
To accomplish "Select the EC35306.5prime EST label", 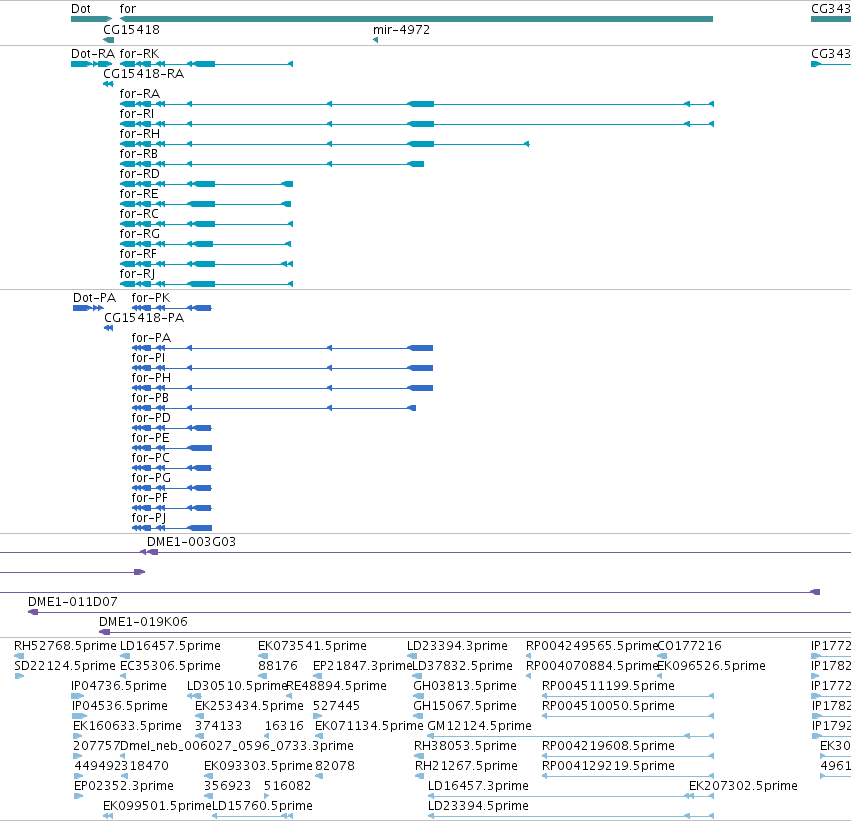I will [170, 666].
